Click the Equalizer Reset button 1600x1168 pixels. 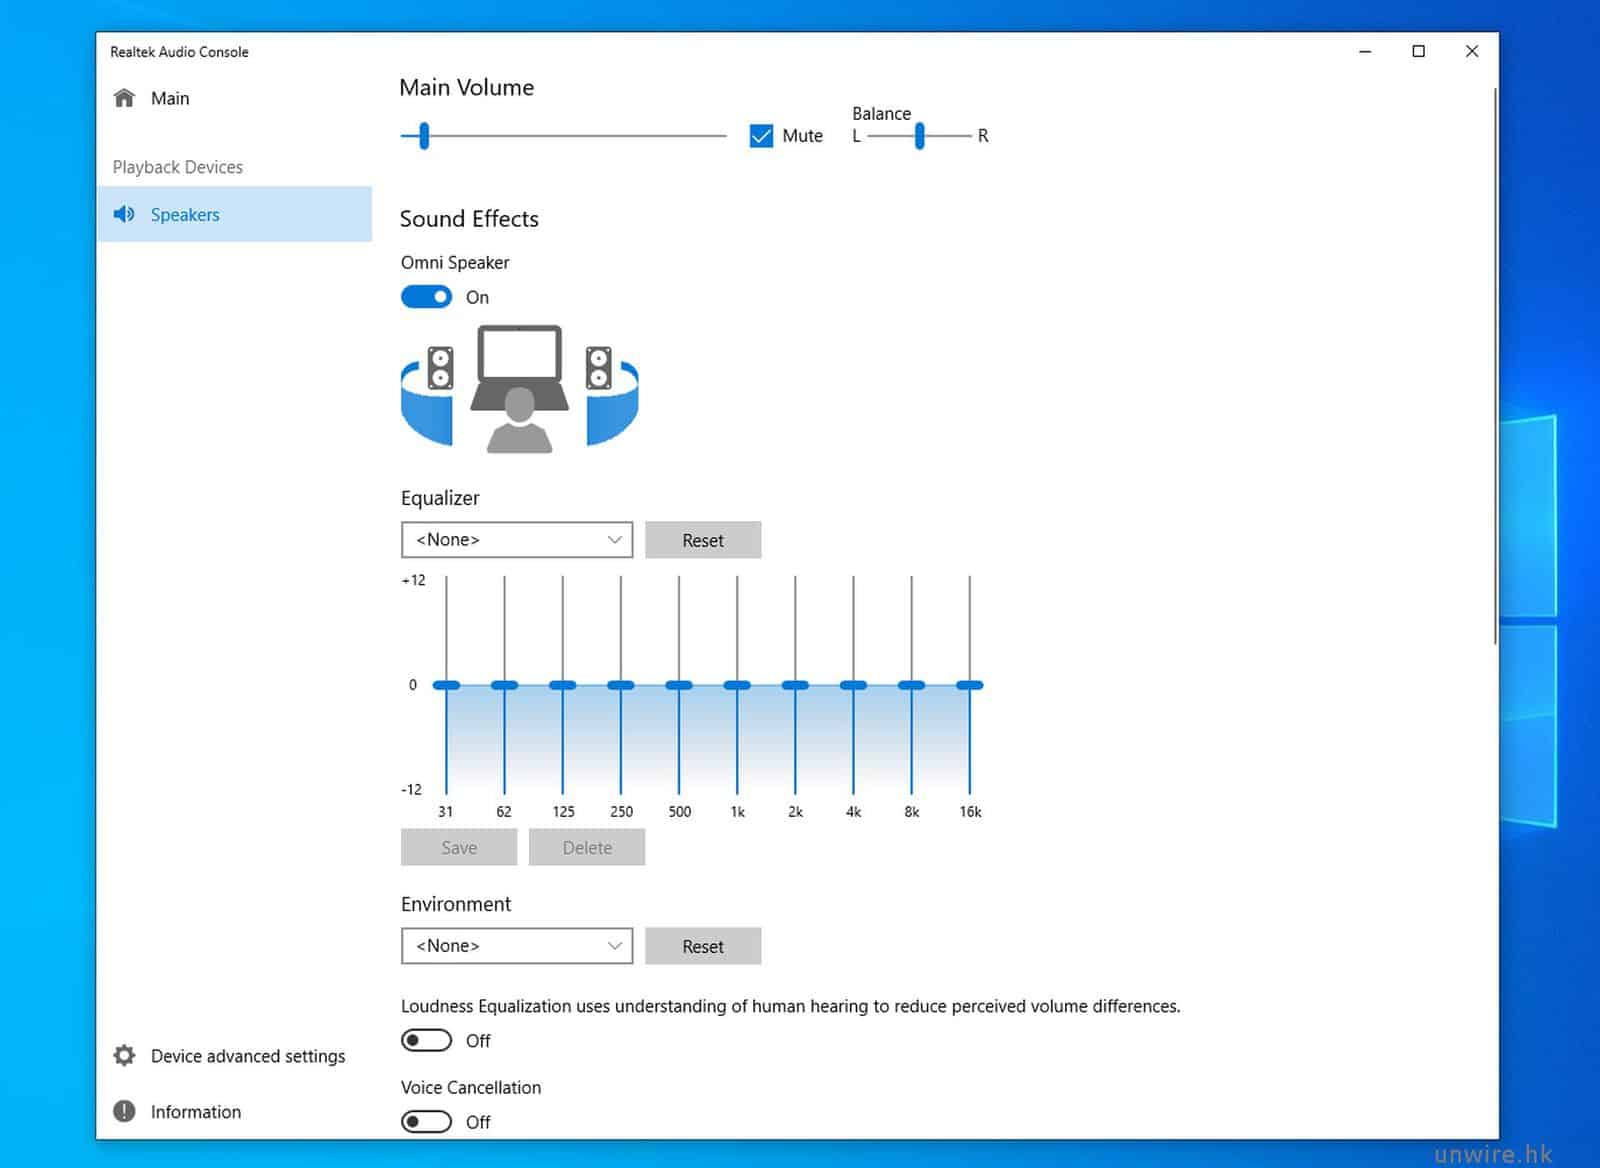point(703,540)
